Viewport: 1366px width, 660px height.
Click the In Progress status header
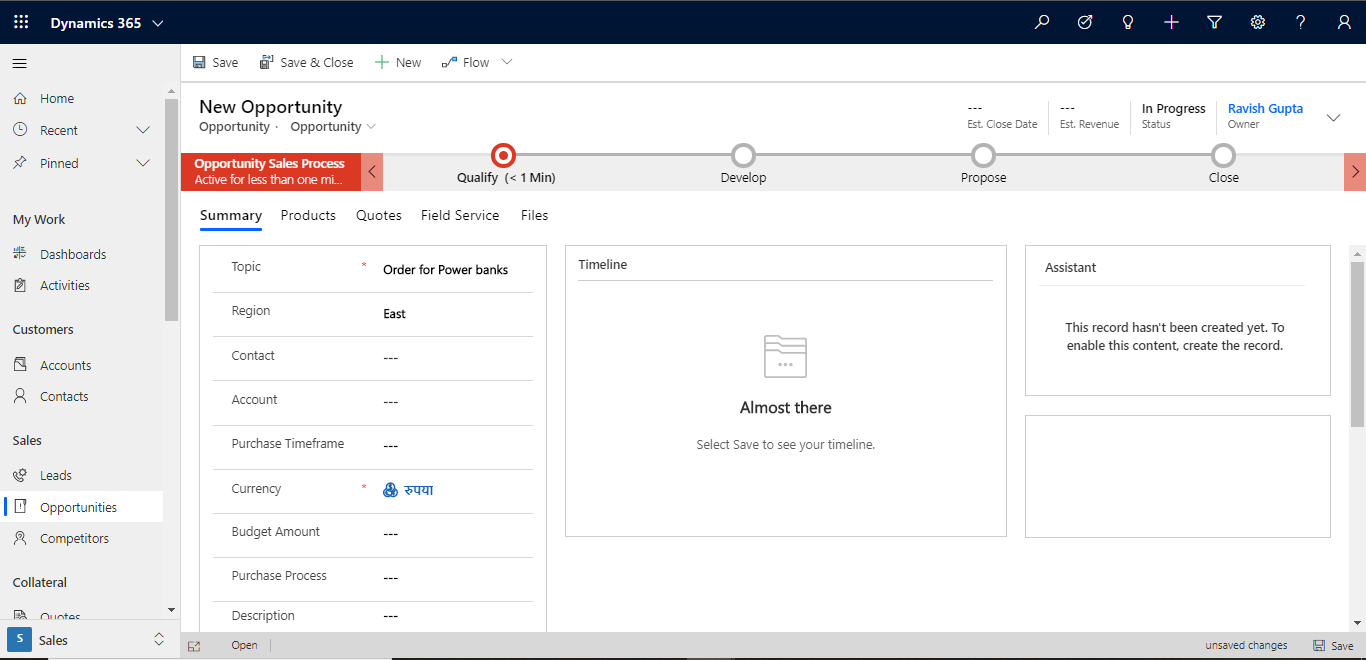tap(1174, 115)
